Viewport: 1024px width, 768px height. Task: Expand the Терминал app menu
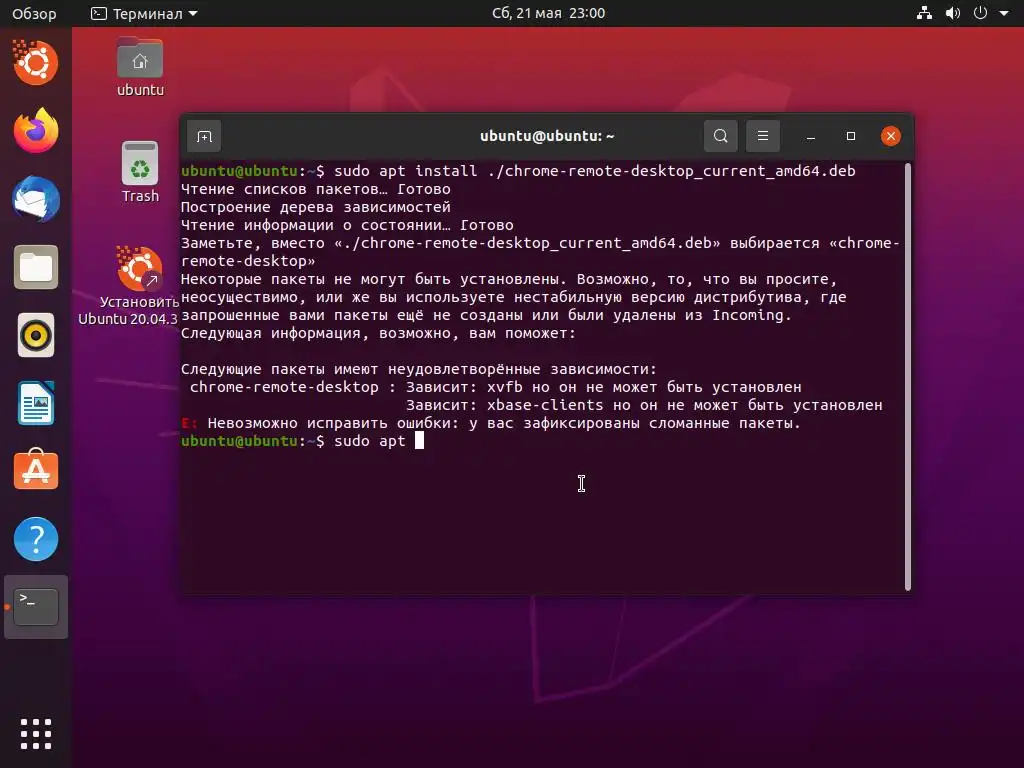pyautogui.click(x=144, y=13)
